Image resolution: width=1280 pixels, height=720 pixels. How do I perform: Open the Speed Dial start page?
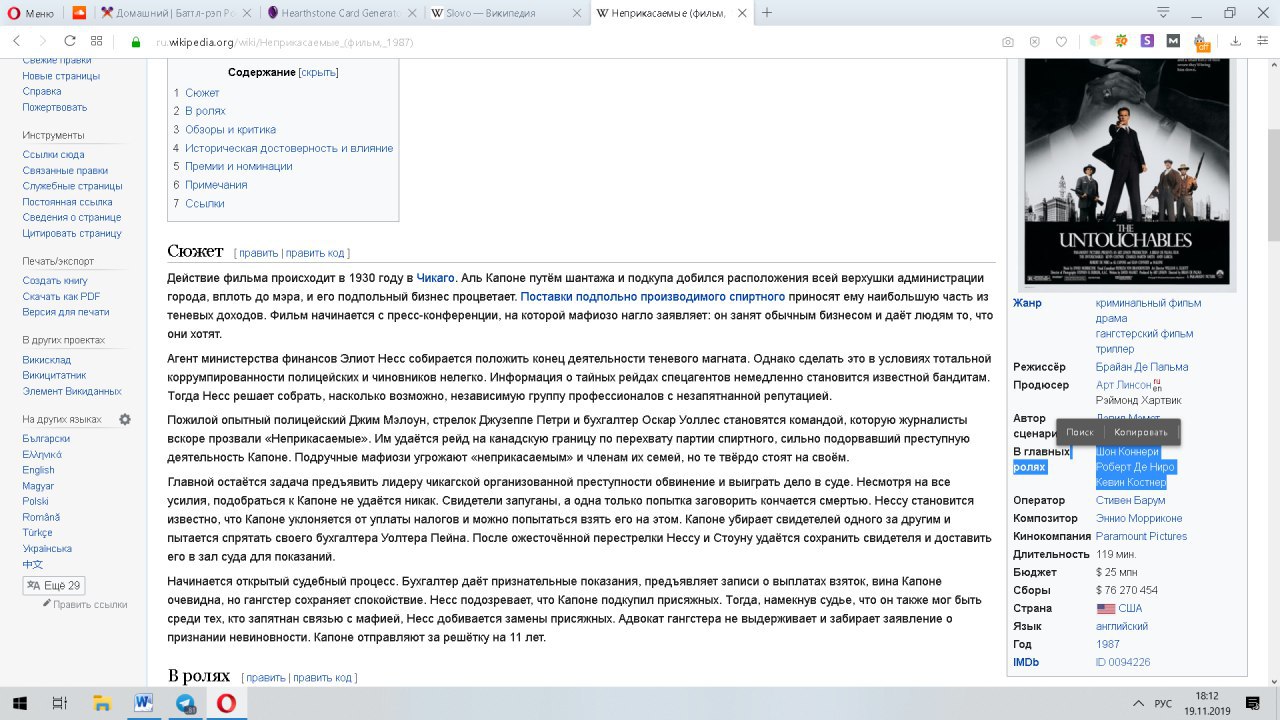[96, 41]
